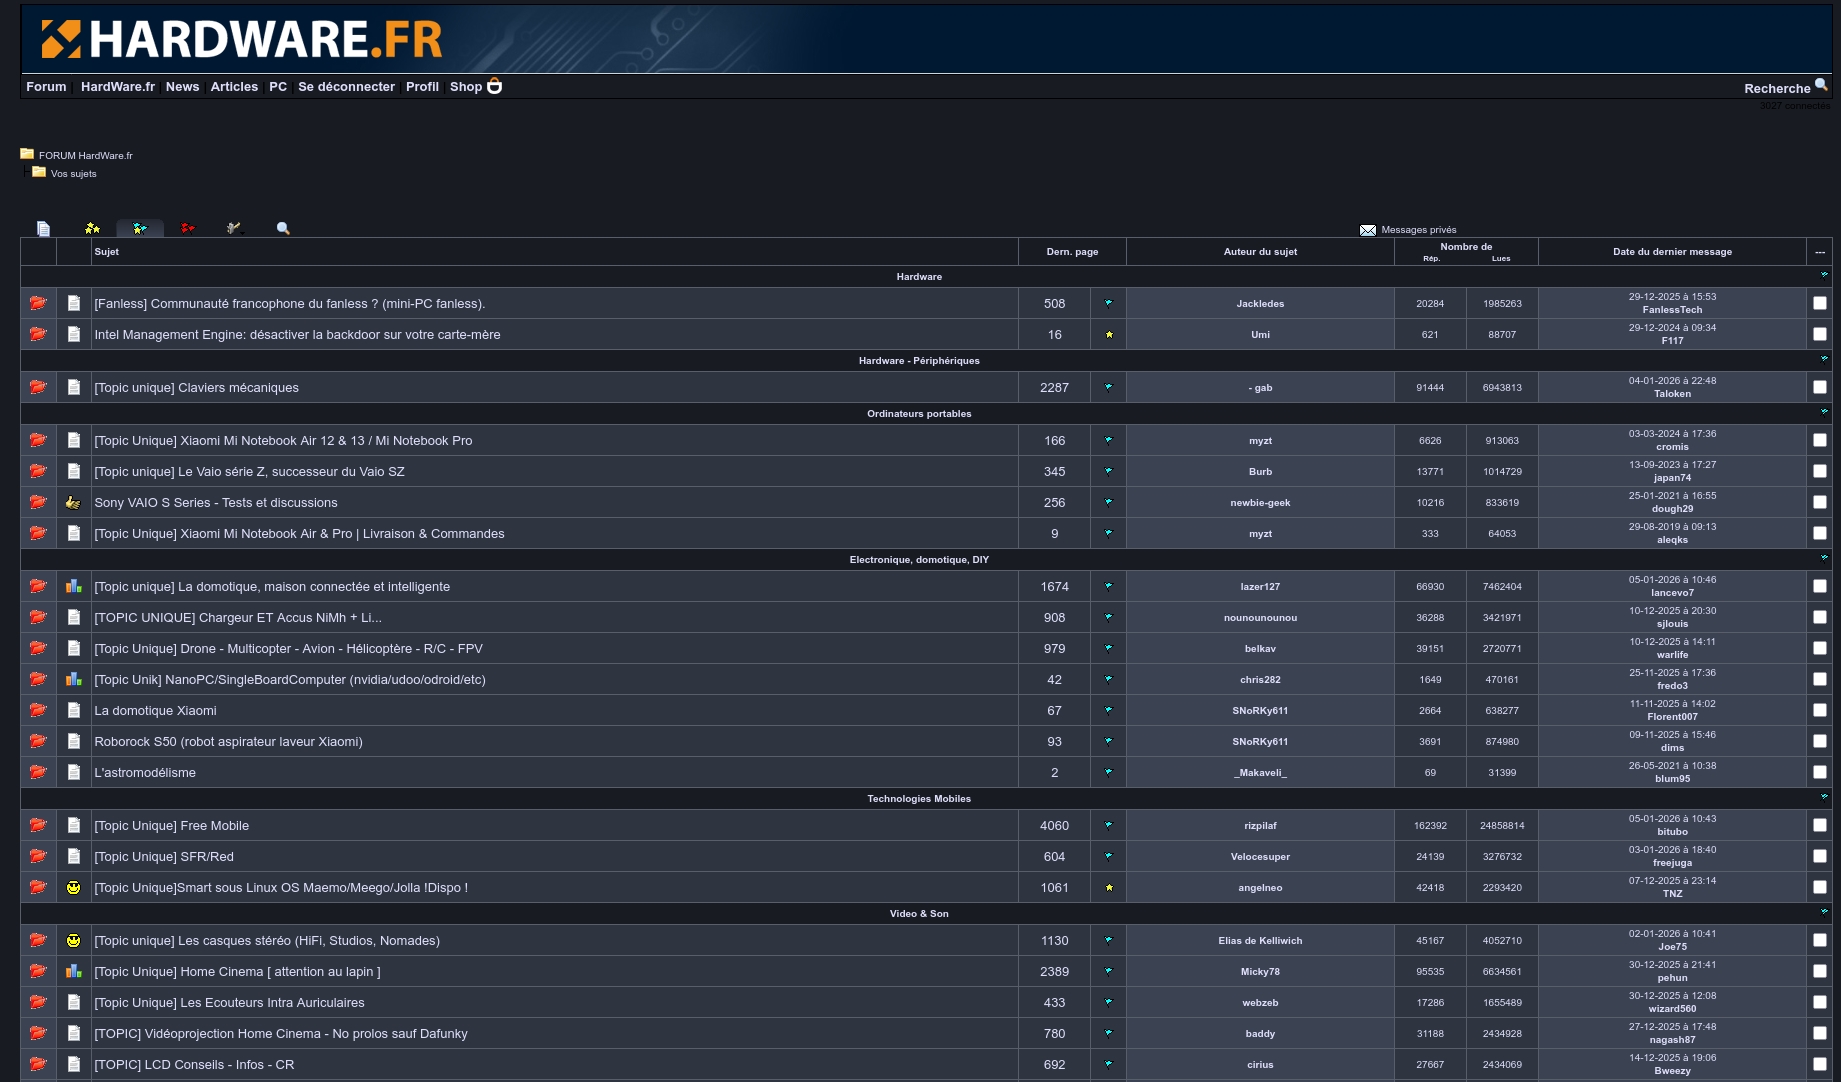Go to the Profil menu item

pyautogui.click(x=422, y=87)
